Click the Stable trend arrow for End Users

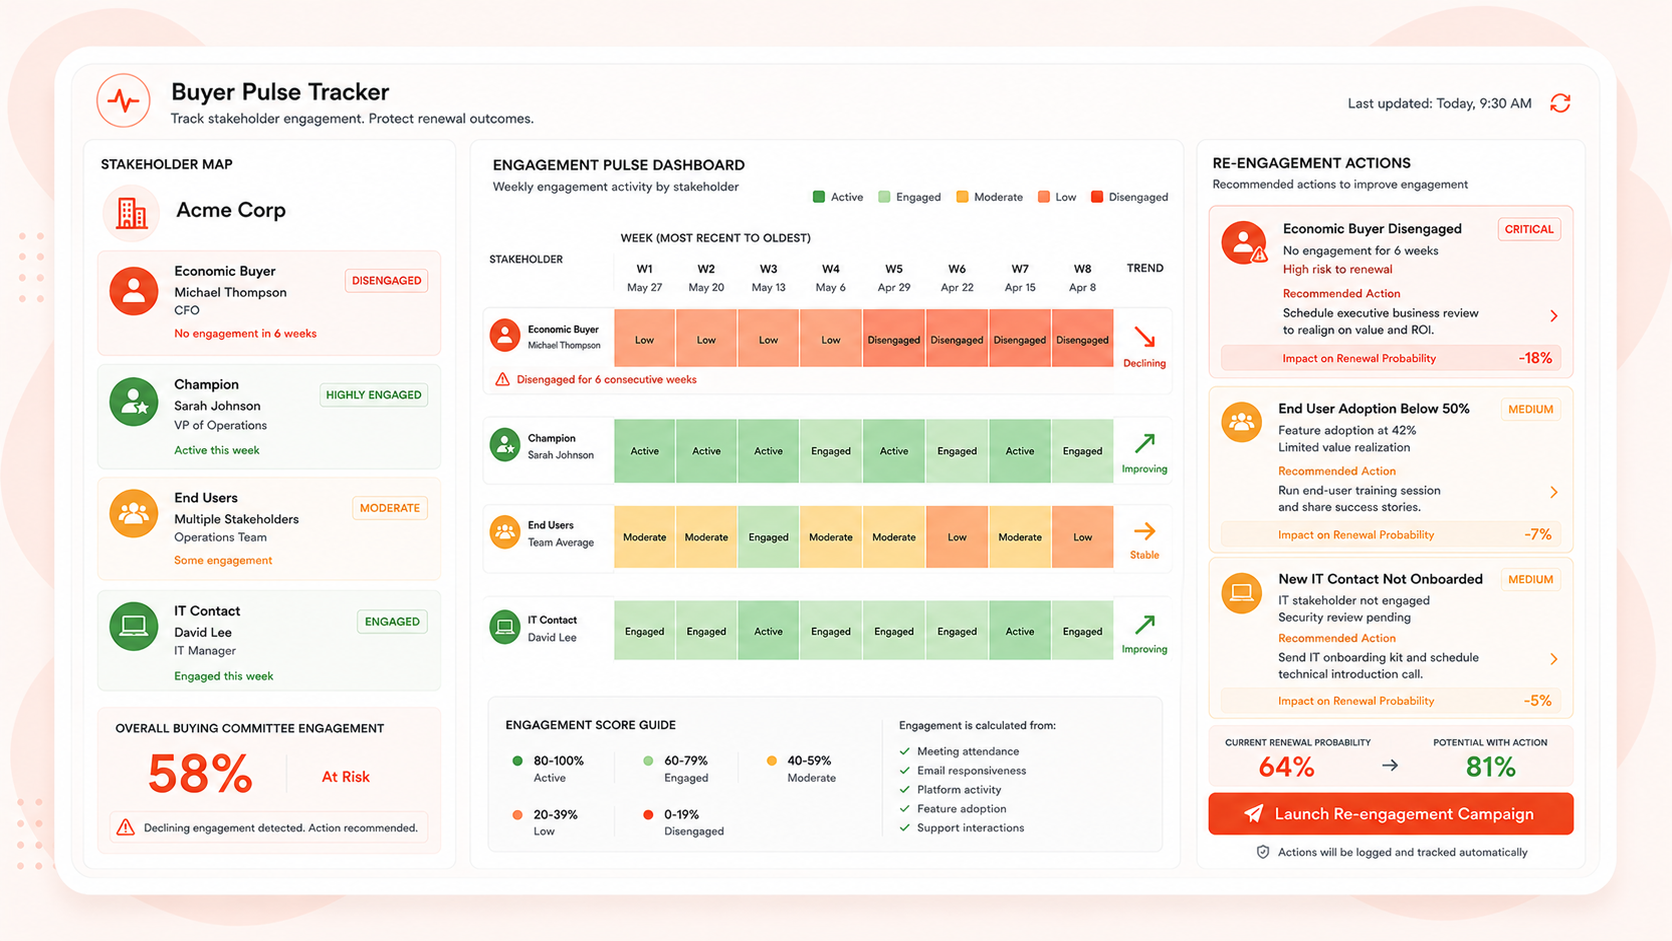(1144, 531)
